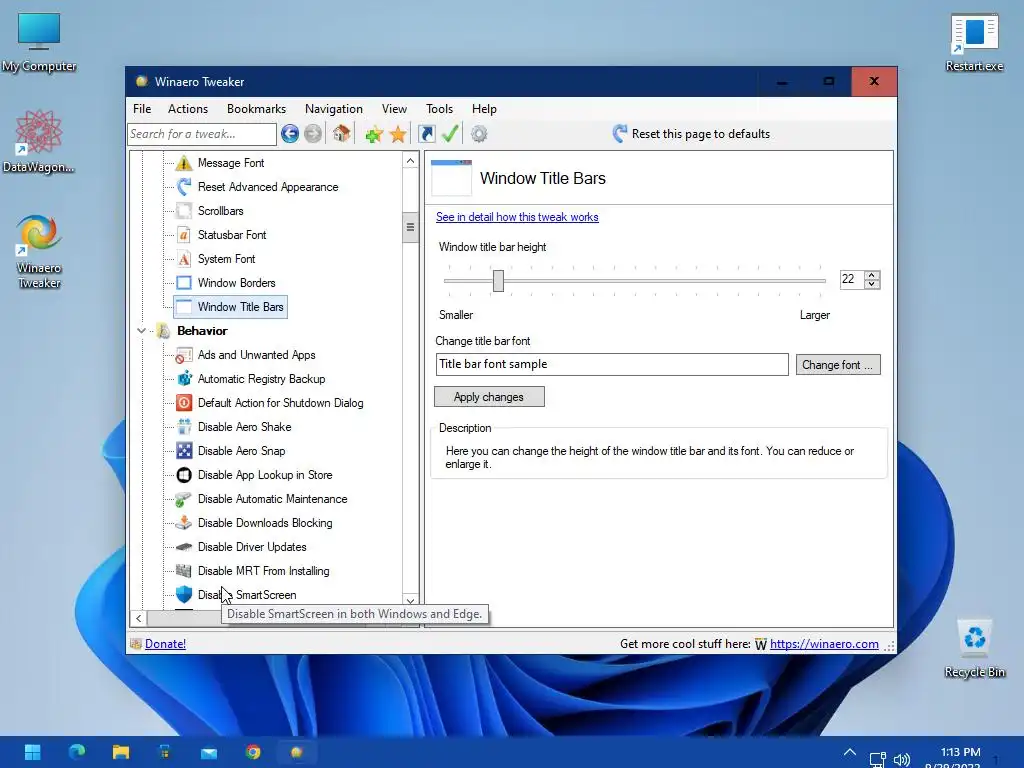Select the Winaero Tweaker desktop shortcut
The width and height of the screenshot is (1024, 768).
coord(39,251)
